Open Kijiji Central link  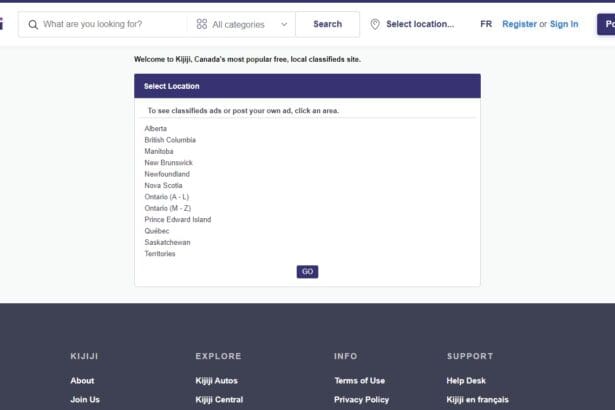(x=219, y=399)
